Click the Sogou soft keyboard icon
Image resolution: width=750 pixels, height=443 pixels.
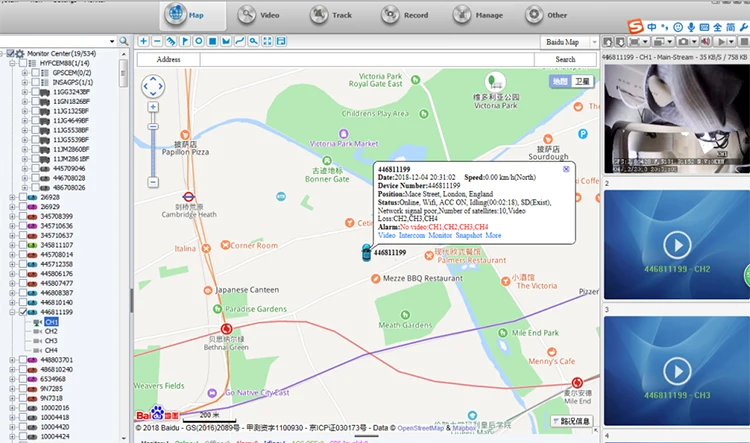pos(704,27)
